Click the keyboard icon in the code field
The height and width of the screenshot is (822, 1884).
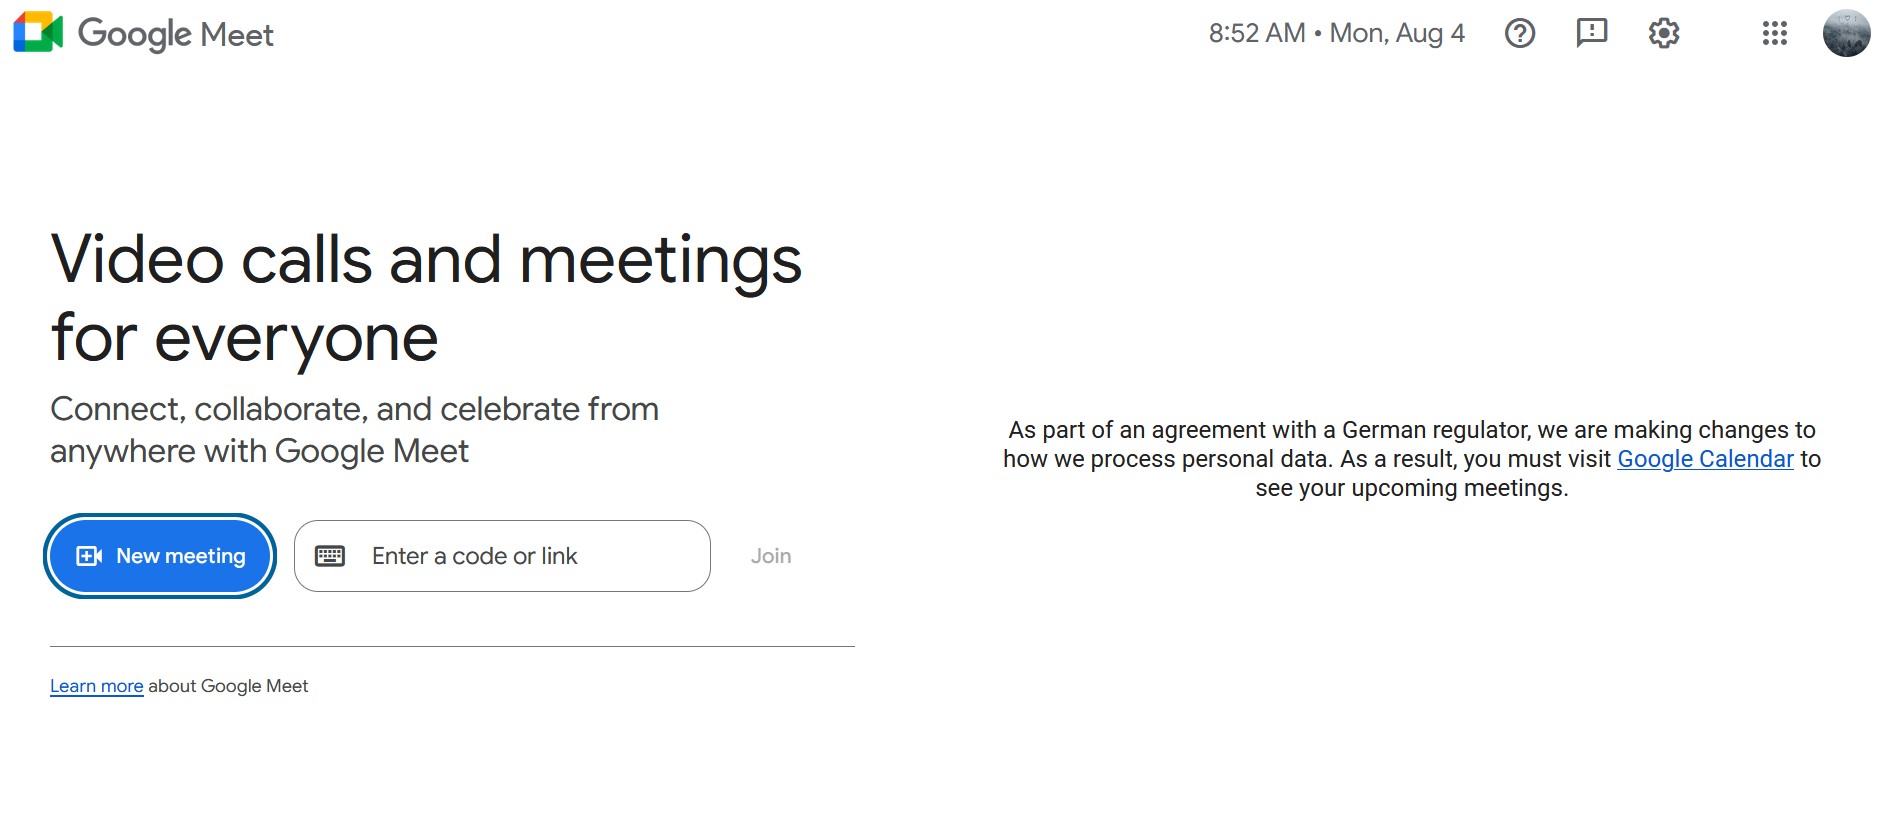(x=330, y=556)
